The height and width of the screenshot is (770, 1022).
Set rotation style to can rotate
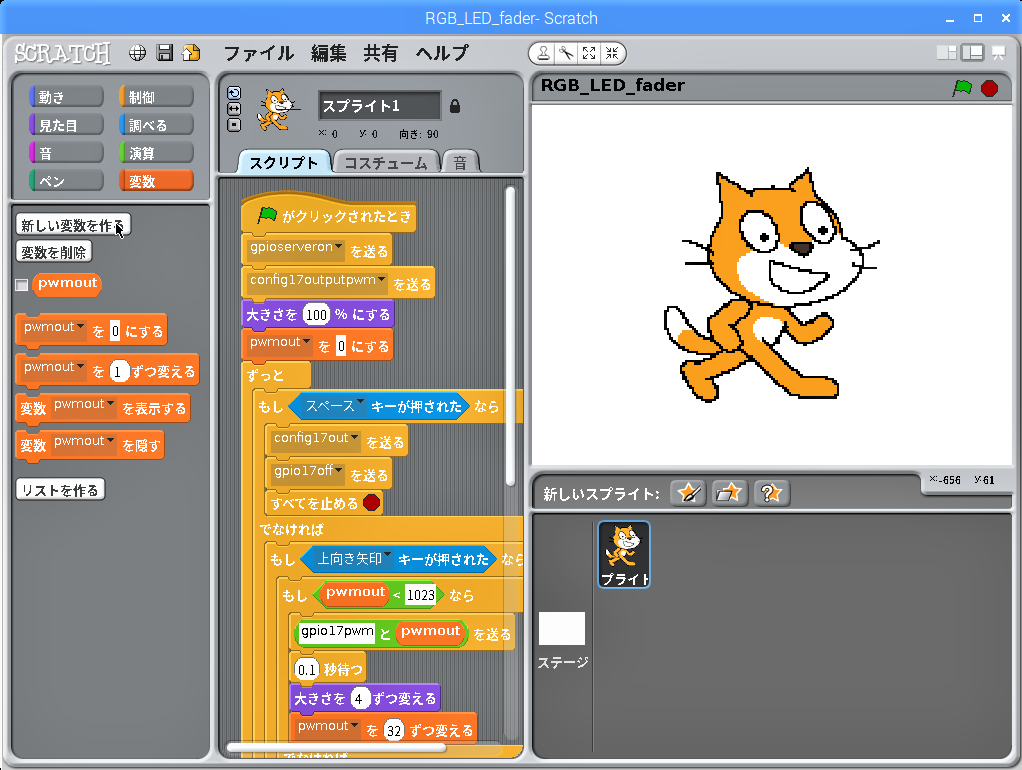(x=234, y=93)
